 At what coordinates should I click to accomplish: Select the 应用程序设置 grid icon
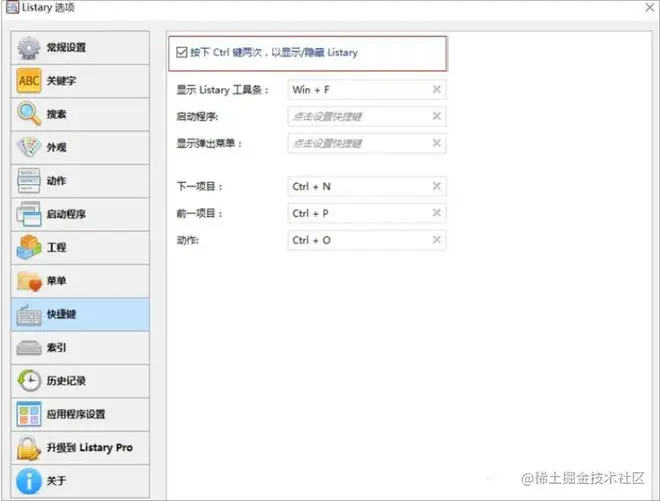pos(29,414)
